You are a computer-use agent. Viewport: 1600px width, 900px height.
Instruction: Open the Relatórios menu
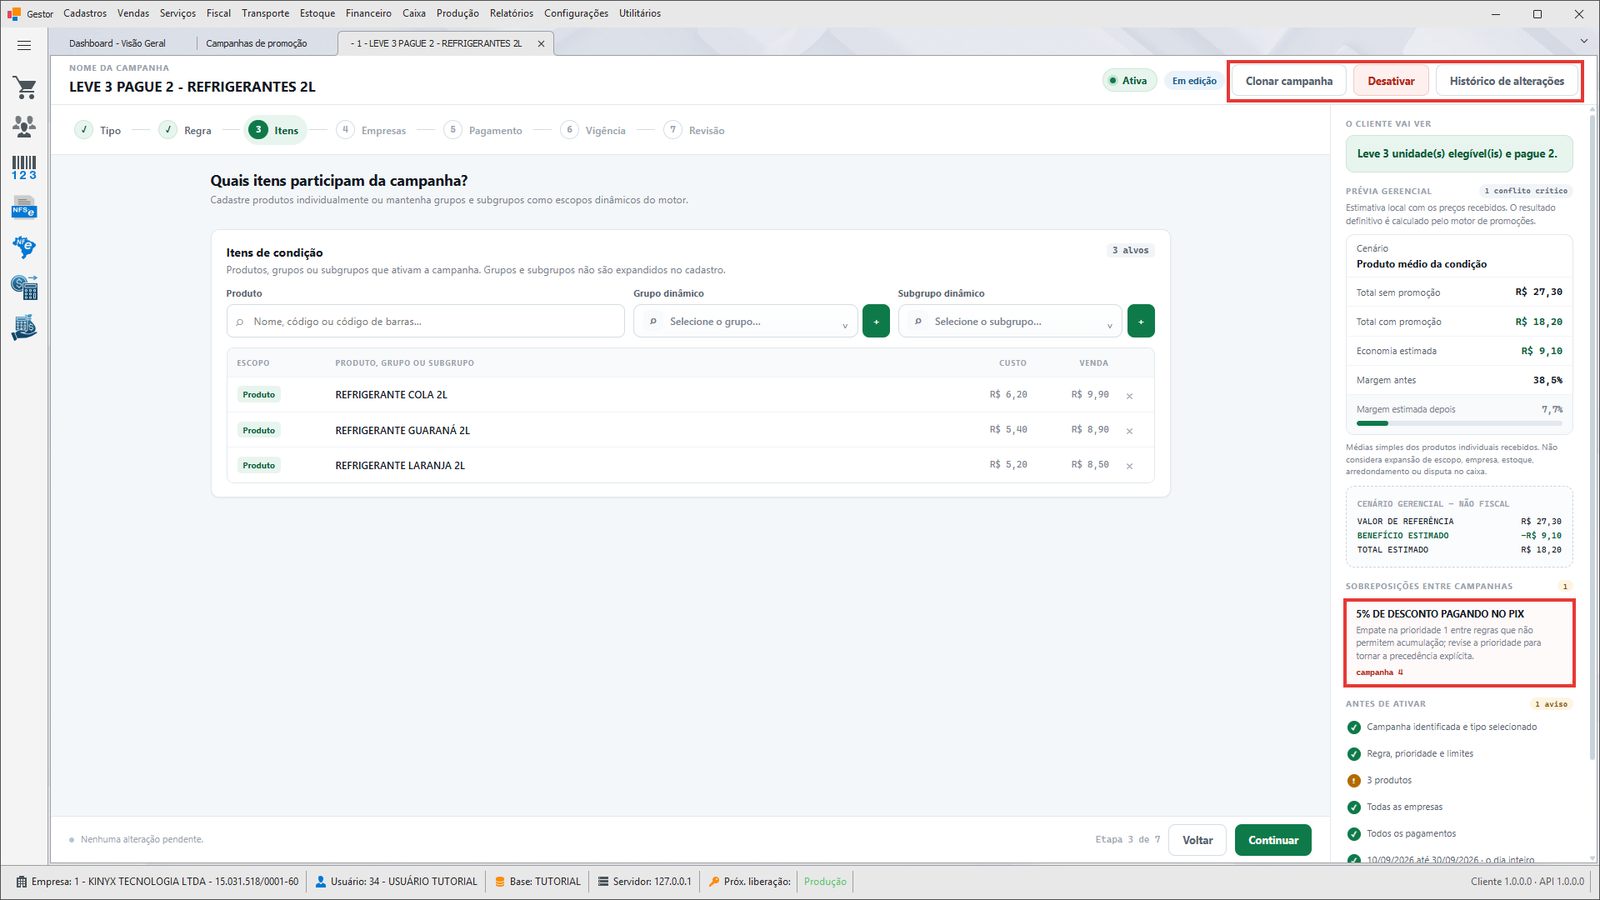click(511, 13)
